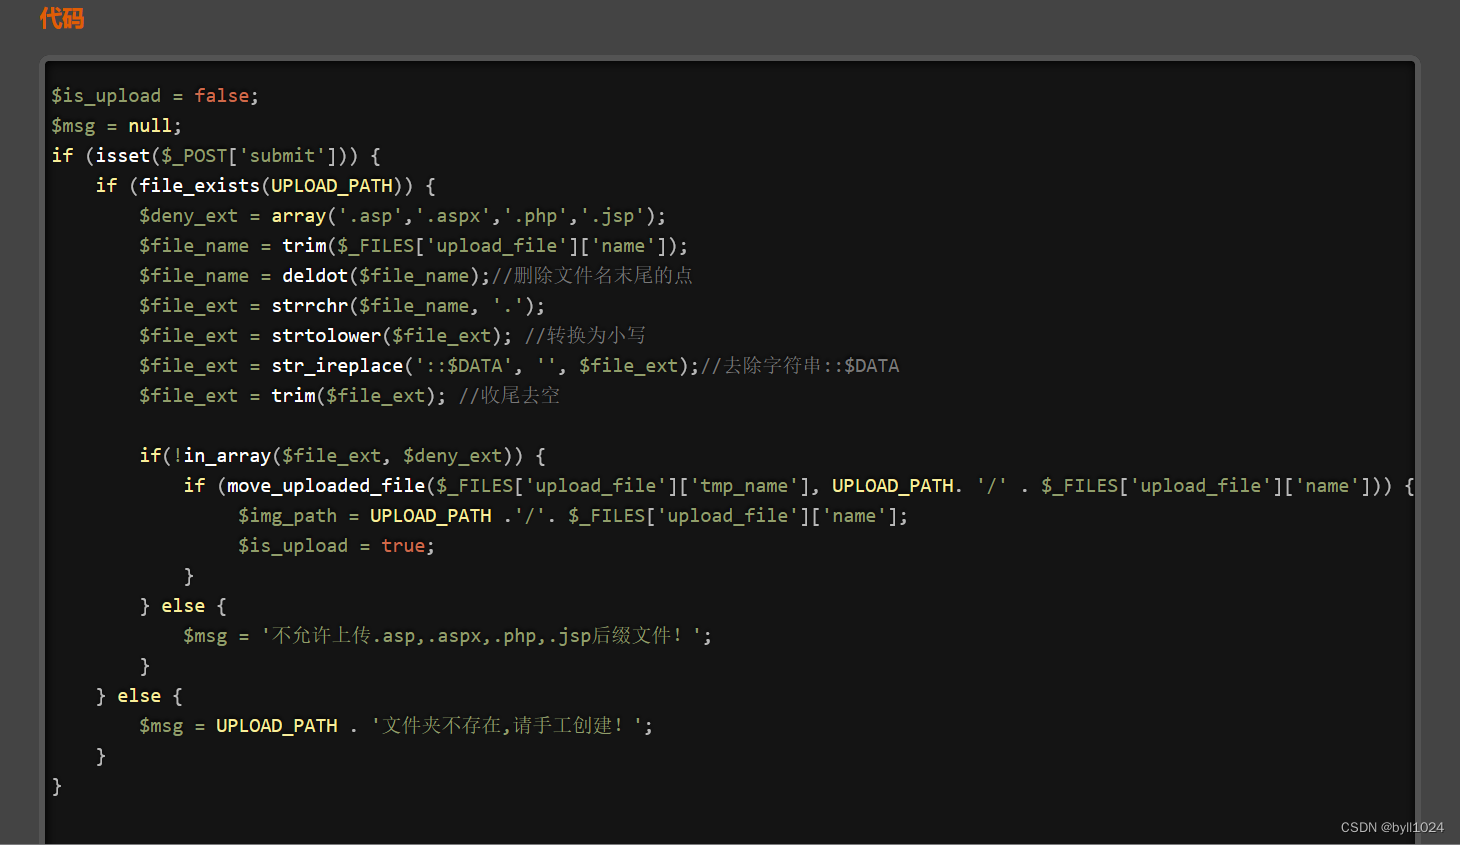Click the line '$msg = null;'
1460x845 pixels.
(x=117, y=126)
